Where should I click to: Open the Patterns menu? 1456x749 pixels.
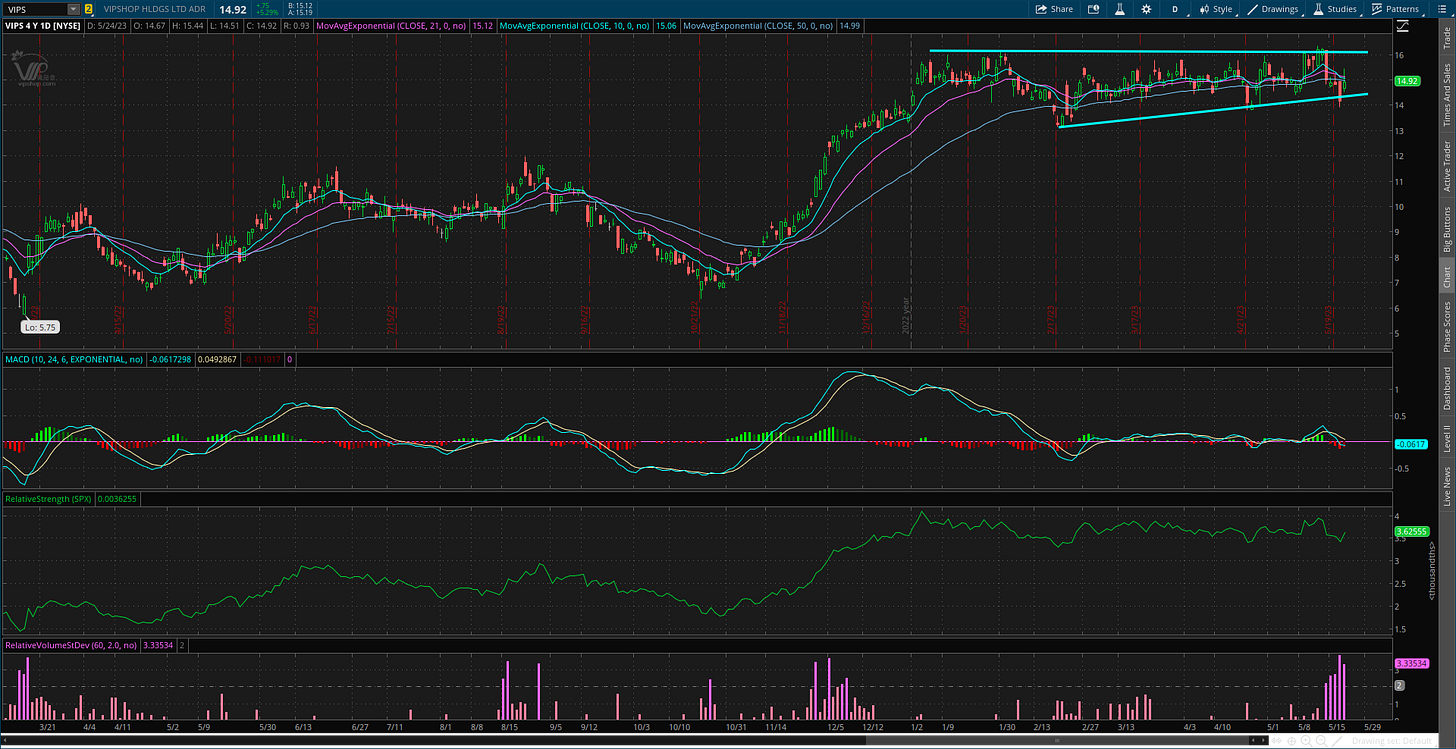point(1396,9)
